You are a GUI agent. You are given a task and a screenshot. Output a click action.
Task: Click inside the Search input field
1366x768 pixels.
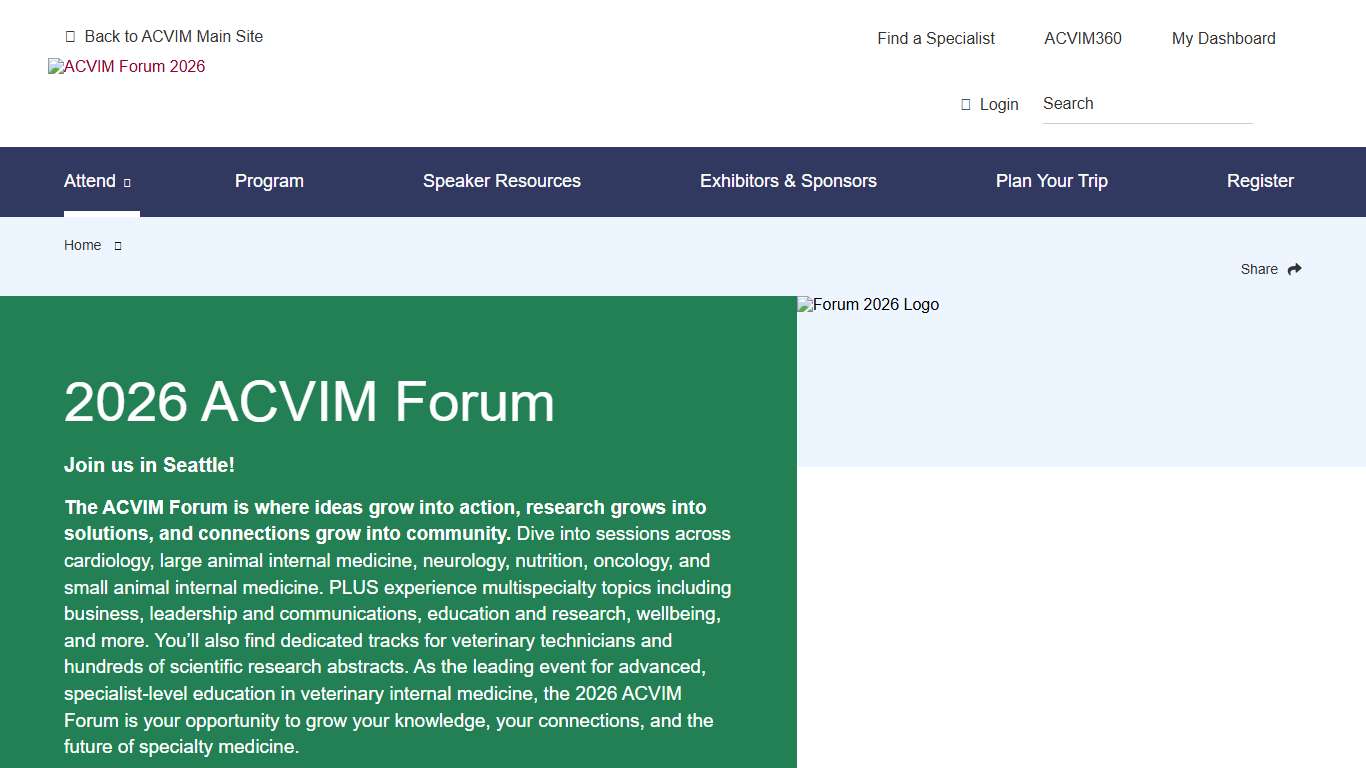[1145, 103]
